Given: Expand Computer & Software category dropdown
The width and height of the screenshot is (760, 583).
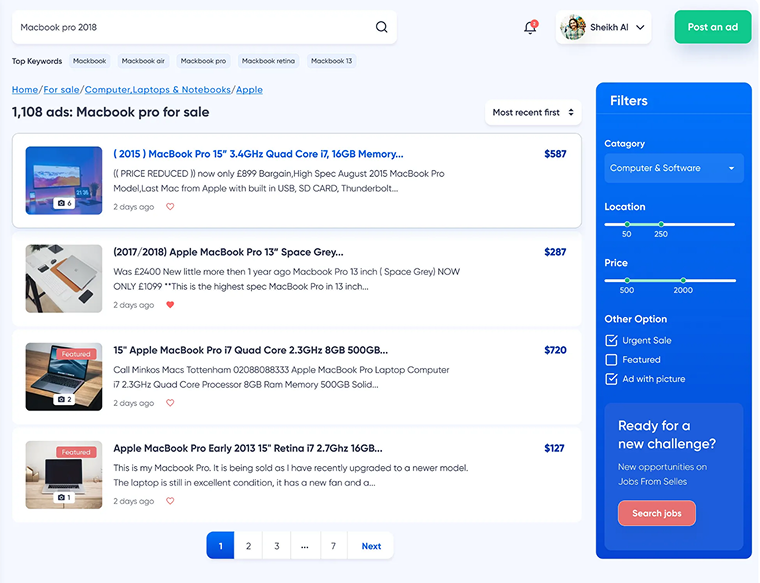Looking at the screenshot, I should pos(674,168).
